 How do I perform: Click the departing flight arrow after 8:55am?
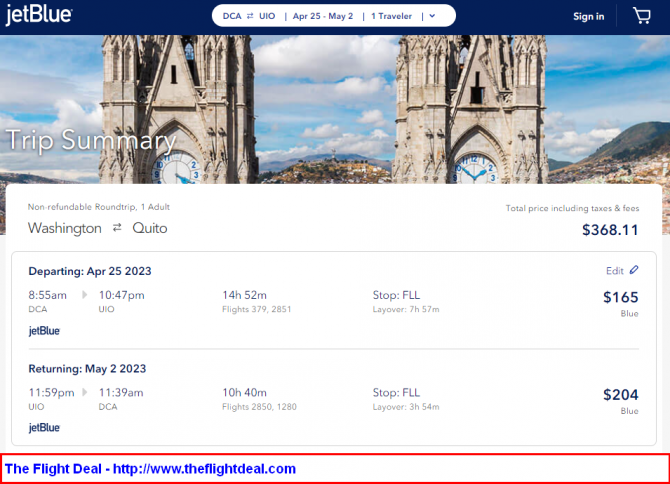point(85,295)
